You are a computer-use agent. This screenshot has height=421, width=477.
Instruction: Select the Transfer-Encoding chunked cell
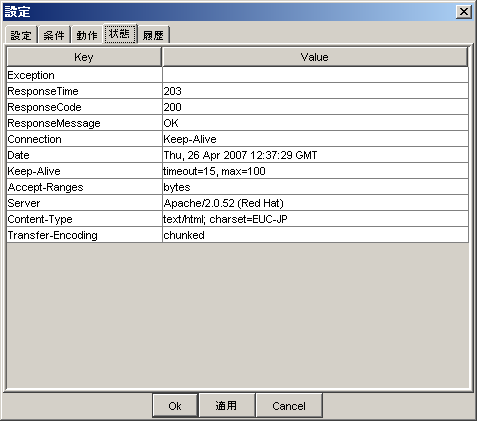pos(315,235)
